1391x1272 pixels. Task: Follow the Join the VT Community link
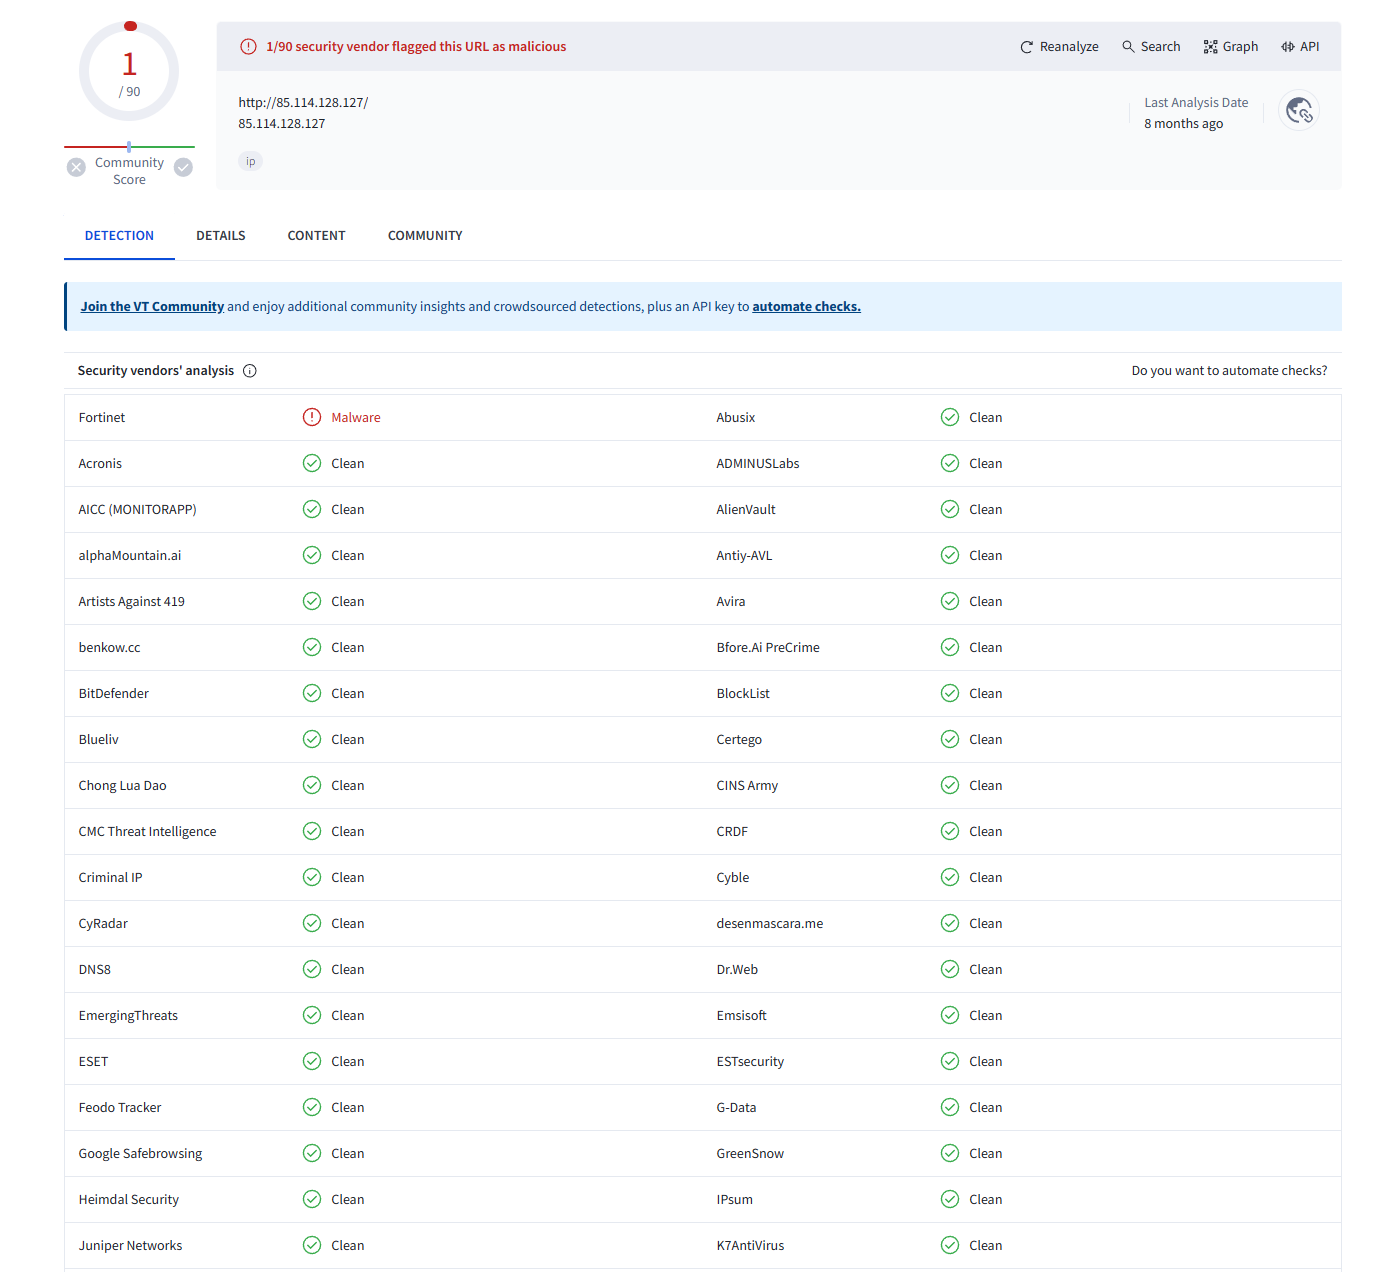[152, 307]
